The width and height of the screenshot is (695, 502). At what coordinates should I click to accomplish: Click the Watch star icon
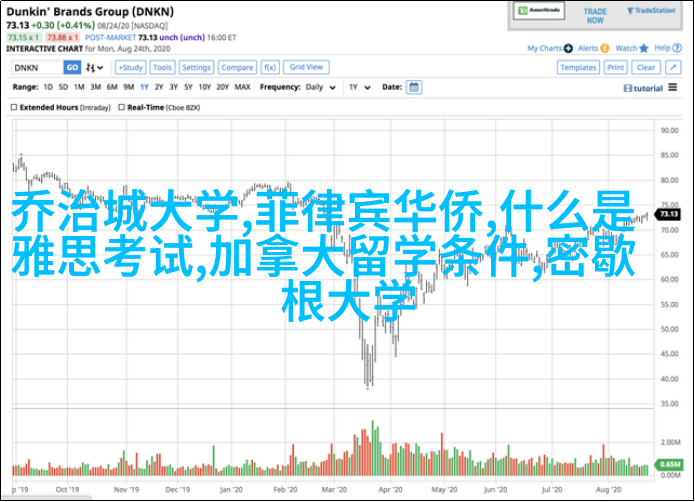point(644,48)
